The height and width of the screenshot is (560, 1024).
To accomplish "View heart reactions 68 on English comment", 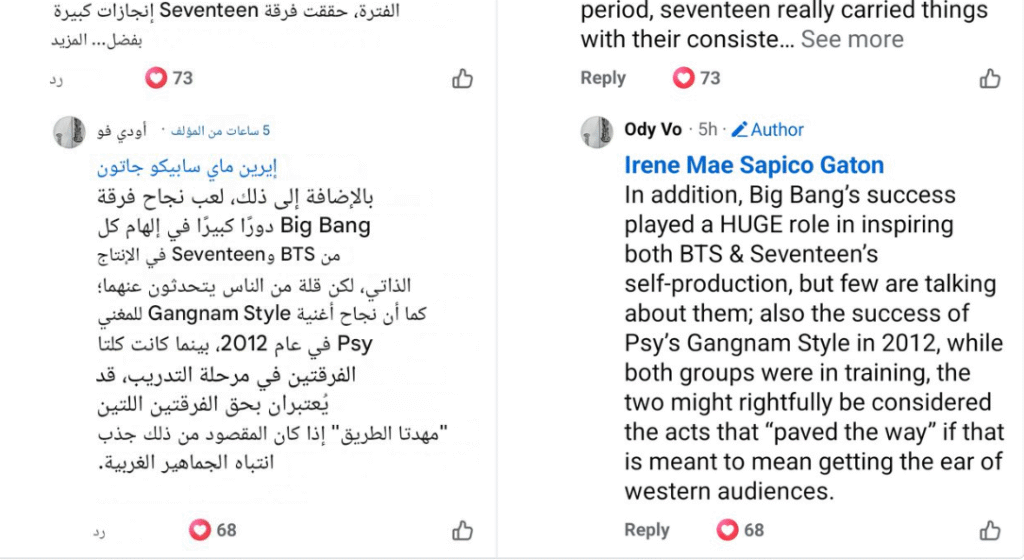I will click(x=740, y=530).
